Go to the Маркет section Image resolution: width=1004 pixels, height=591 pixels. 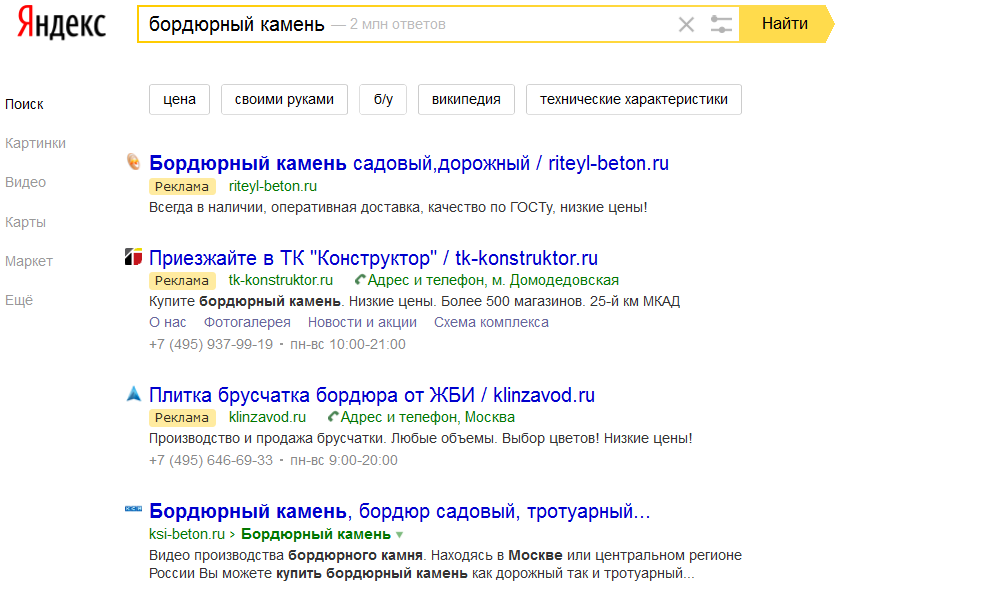(x=29, y=261)
